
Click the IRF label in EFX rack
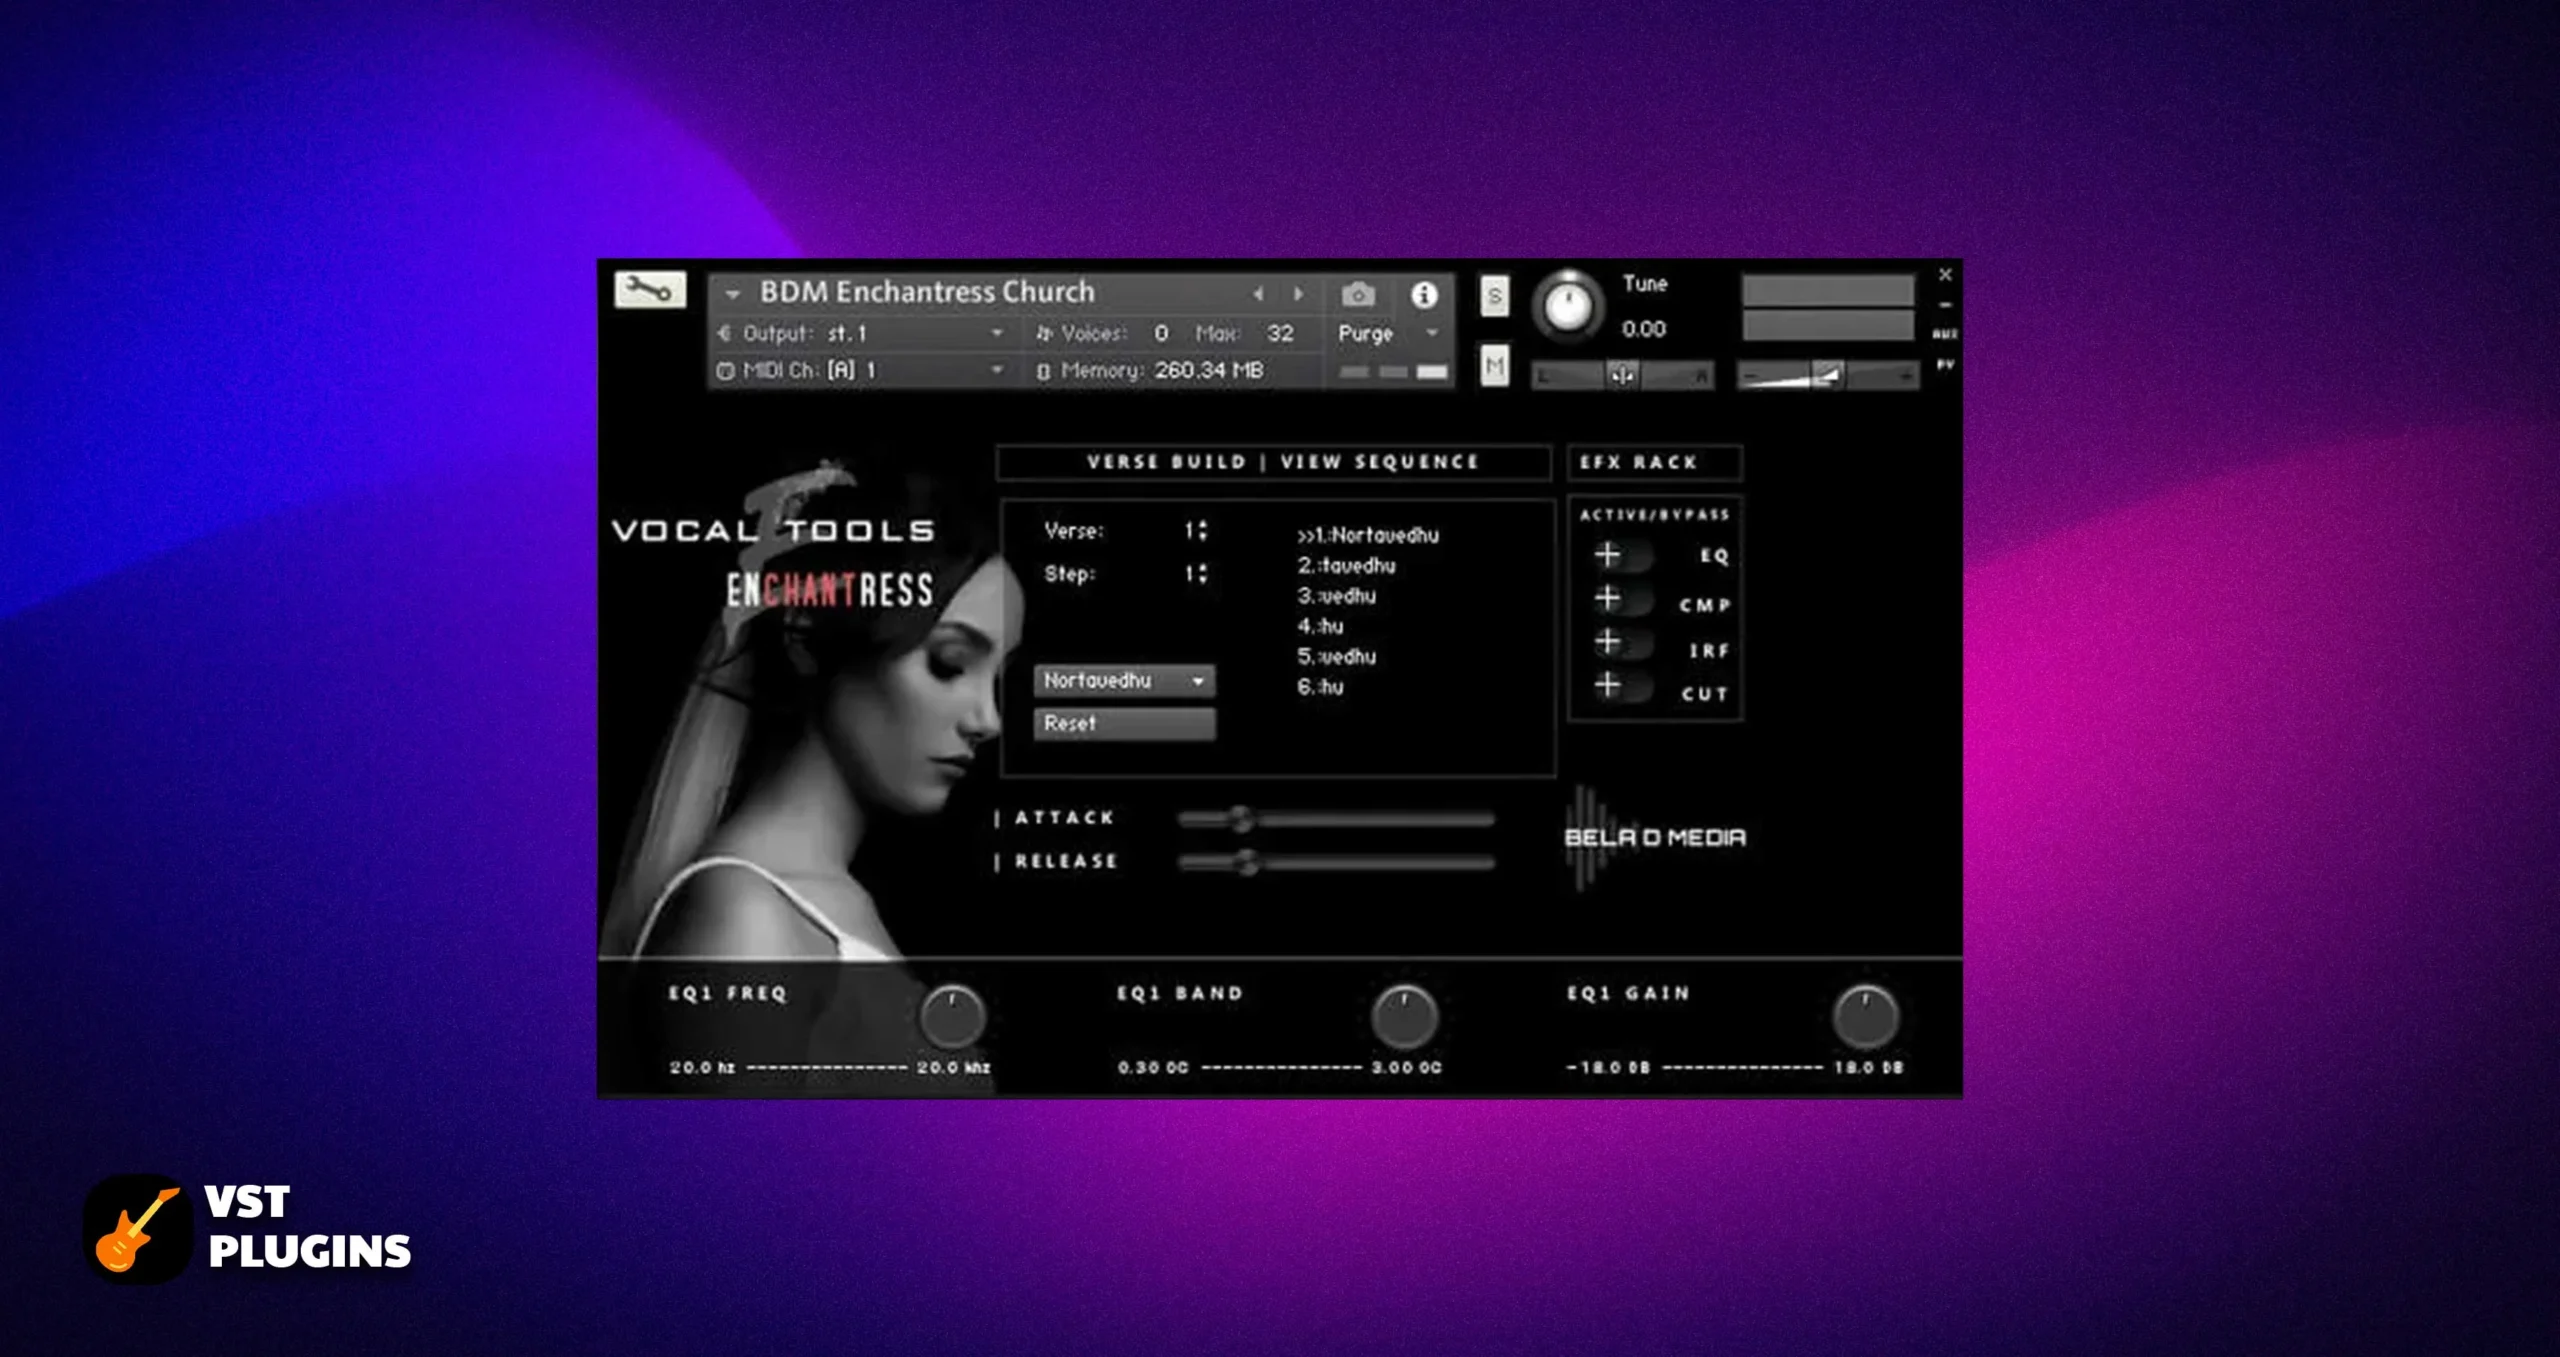point(1709,651)
